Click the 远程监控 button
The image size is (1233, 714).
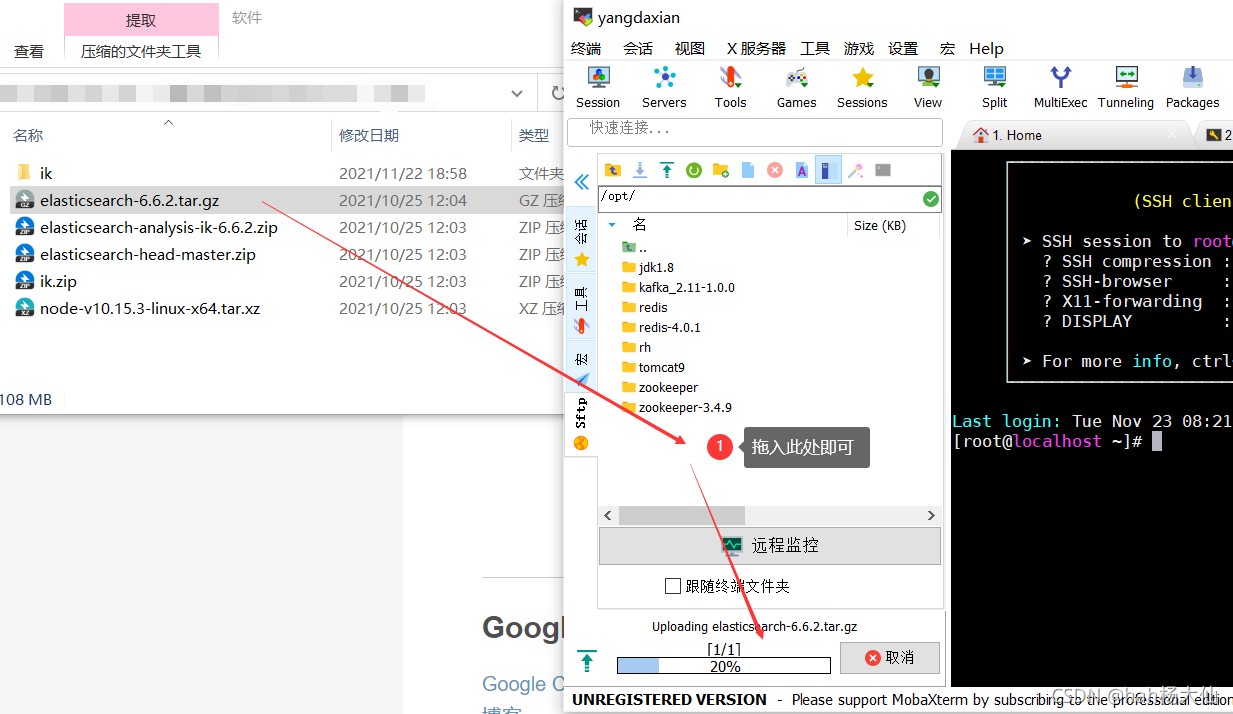pos(770,546)
